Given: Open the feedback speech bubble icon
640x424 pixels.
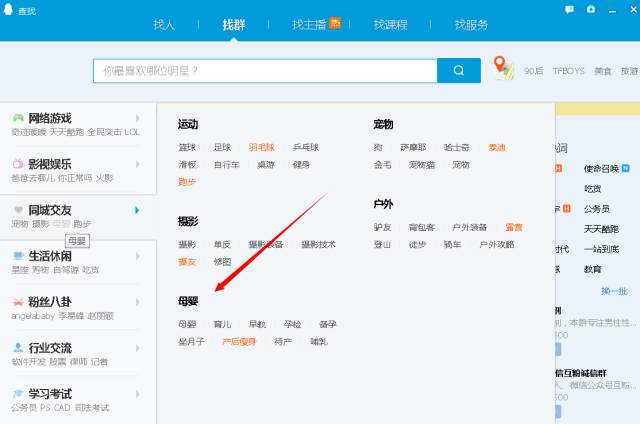Looking at the screenshot, I should click(569, 10).
